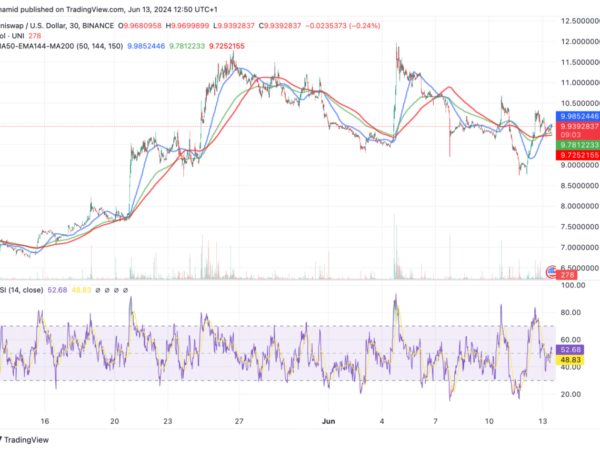600x450 pixels.
Task: Click the green 9.7812233 price axis tag
Action: point(578,145)
